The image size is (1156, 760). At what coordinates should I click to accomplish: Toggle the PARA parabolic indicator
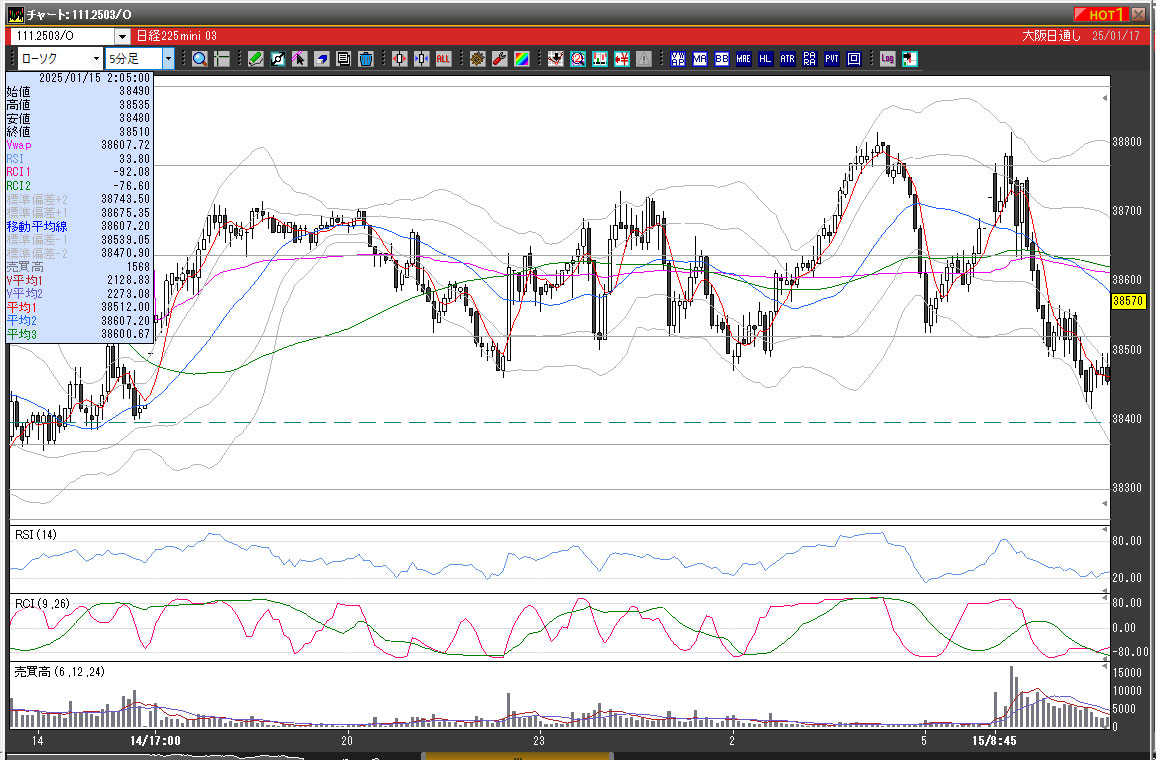809,59
